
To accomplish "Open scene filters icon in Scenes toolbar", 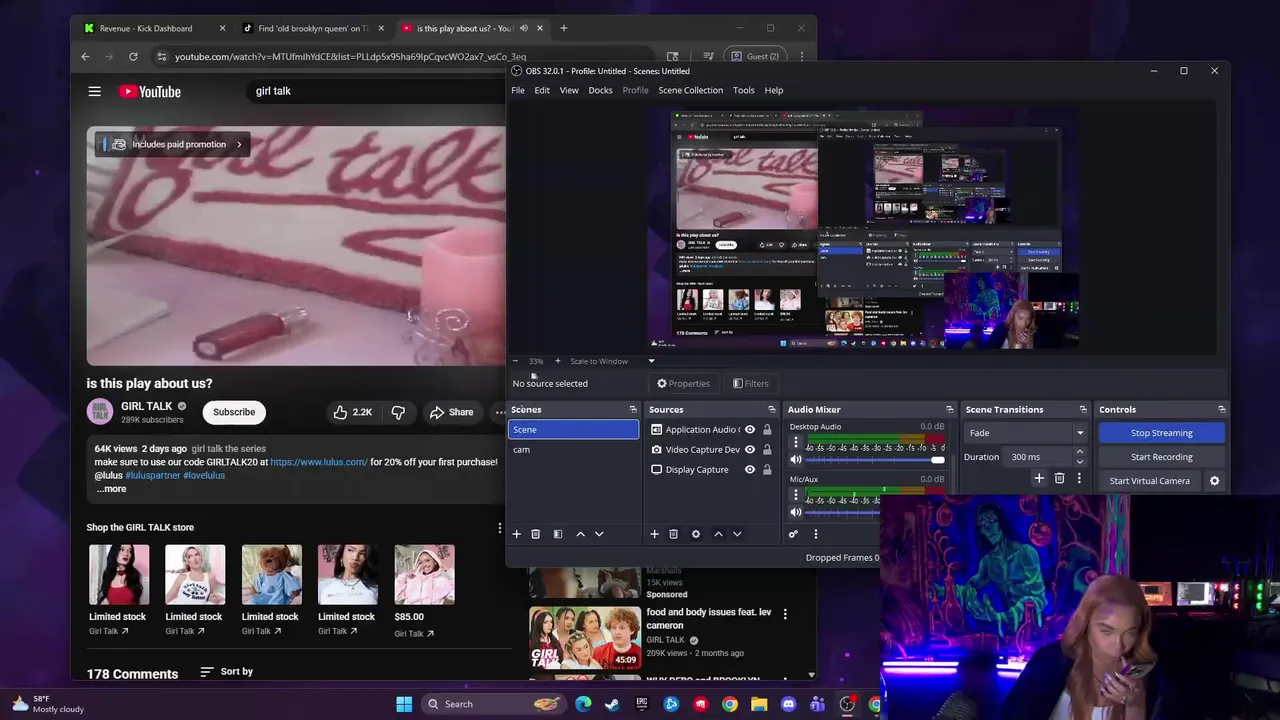I will (x=558, y=534).
